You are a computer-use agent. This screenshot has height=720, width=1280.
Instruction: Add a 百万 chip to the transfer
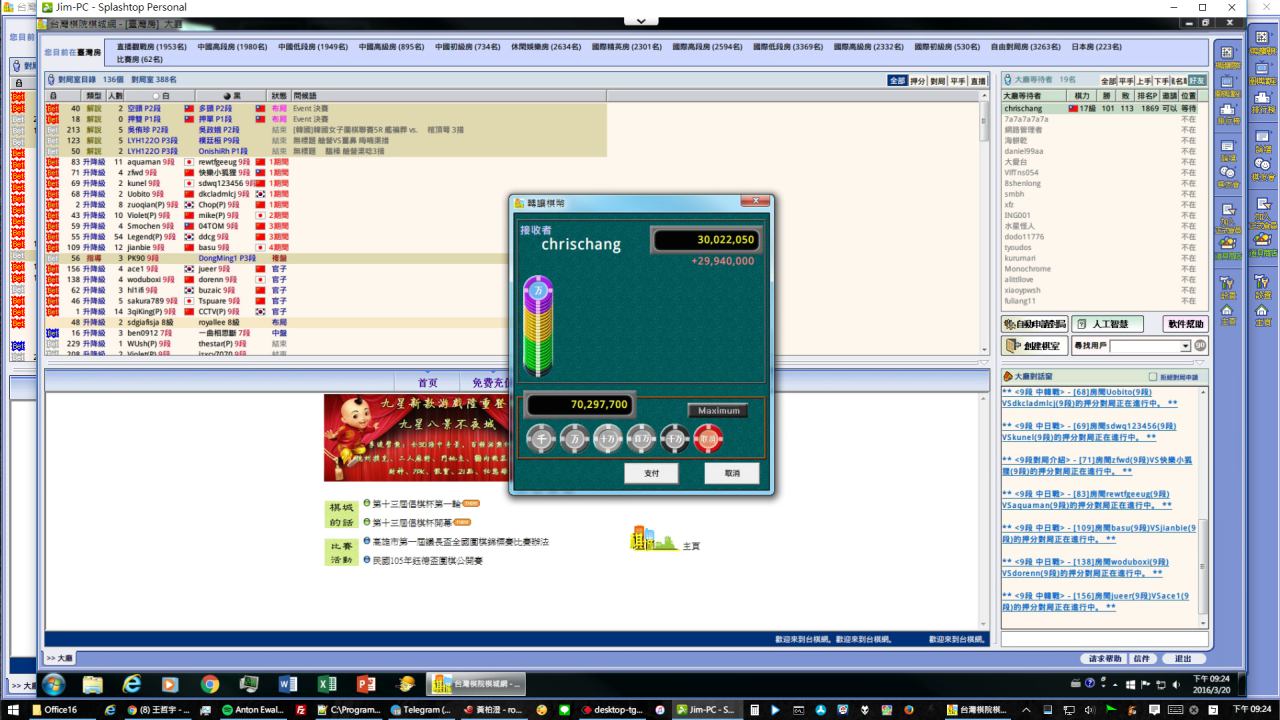641,437
